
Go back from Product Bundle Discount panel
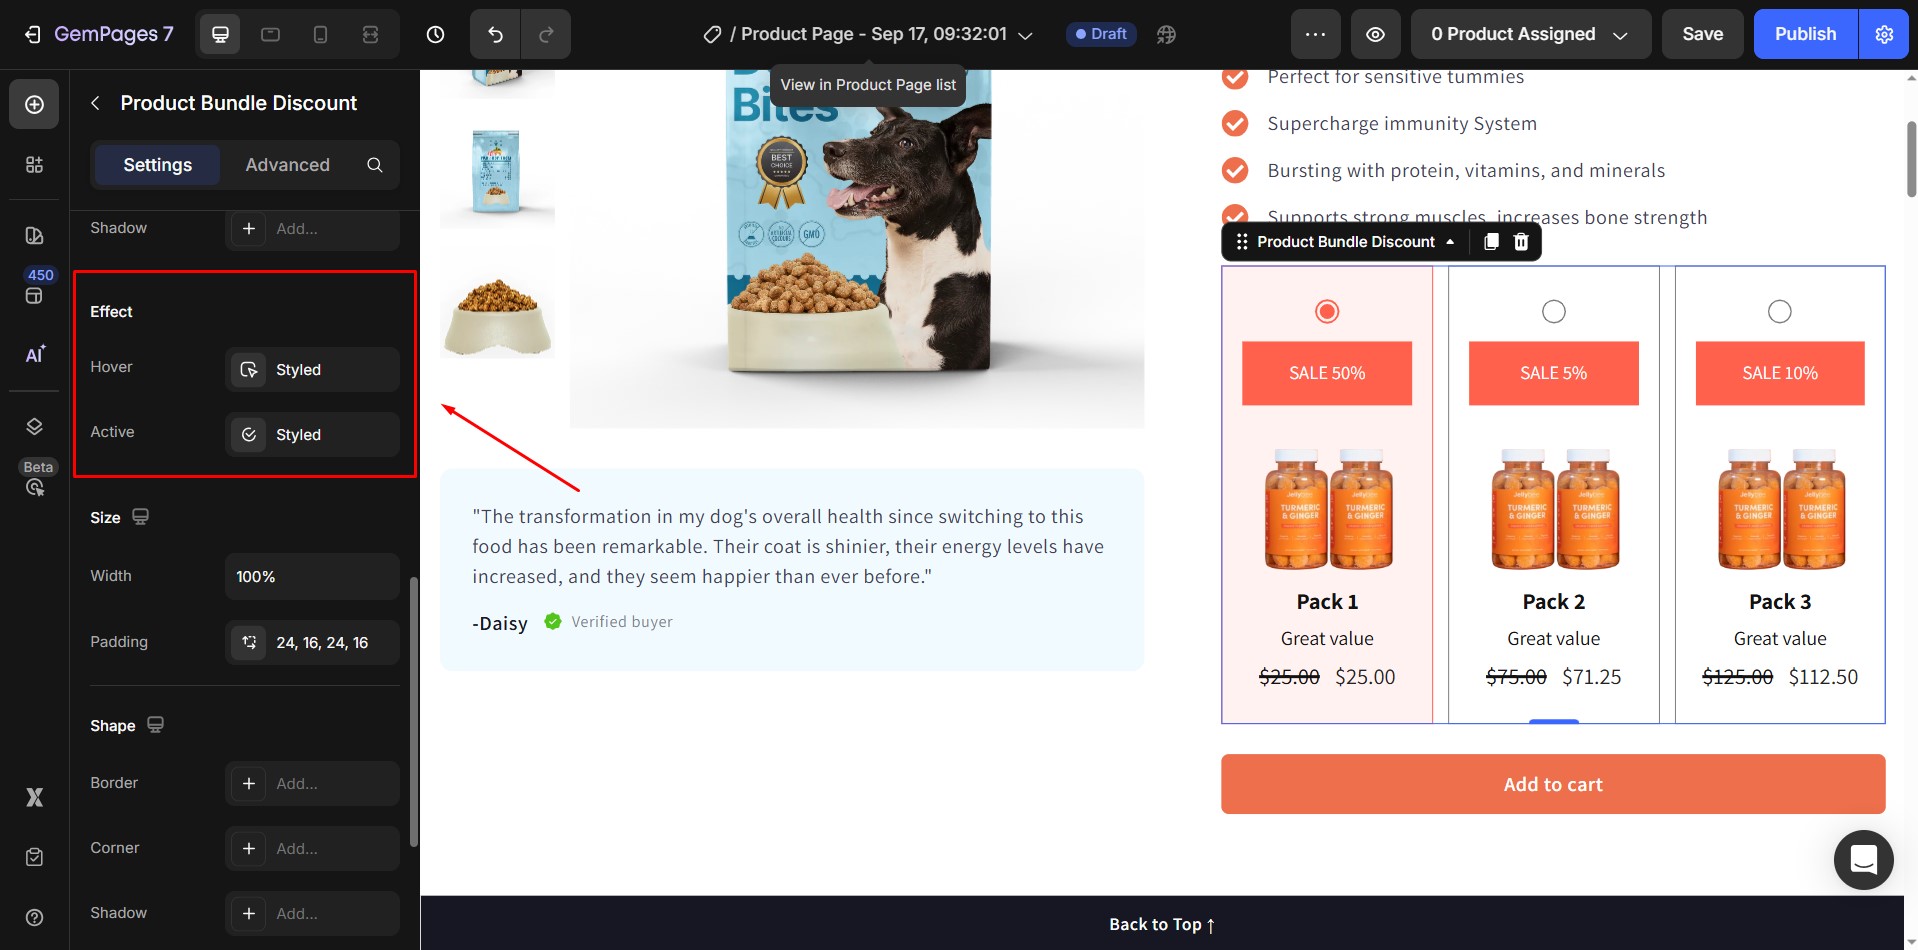click(95, 103)
